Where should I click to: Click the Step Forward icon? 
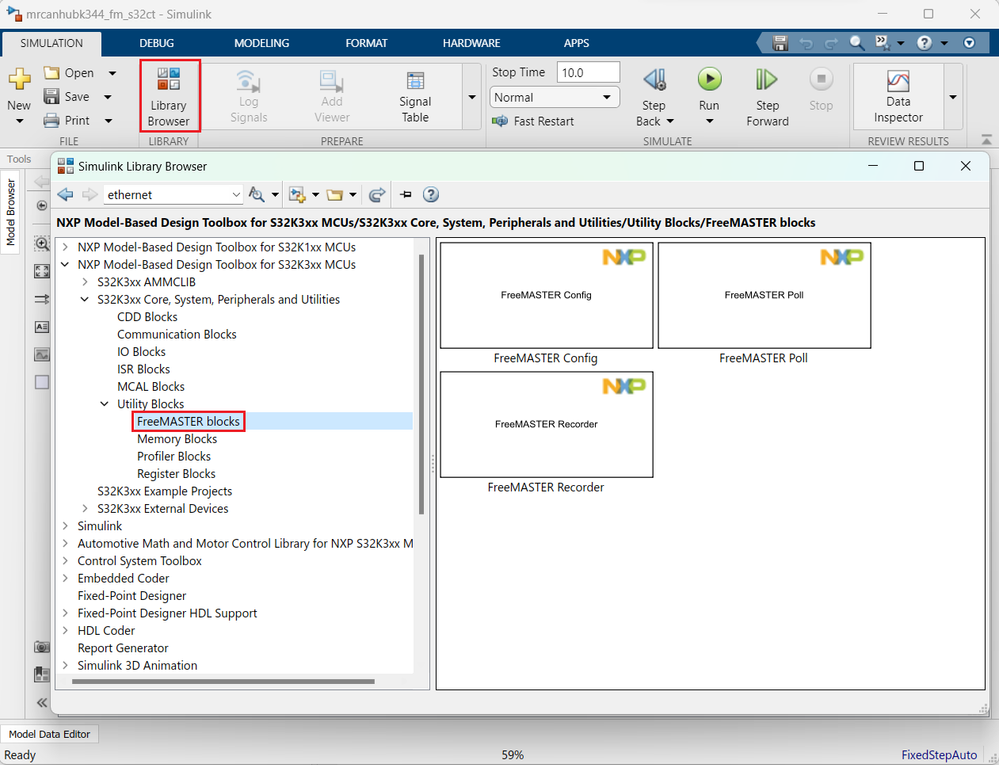click(766, 80)
